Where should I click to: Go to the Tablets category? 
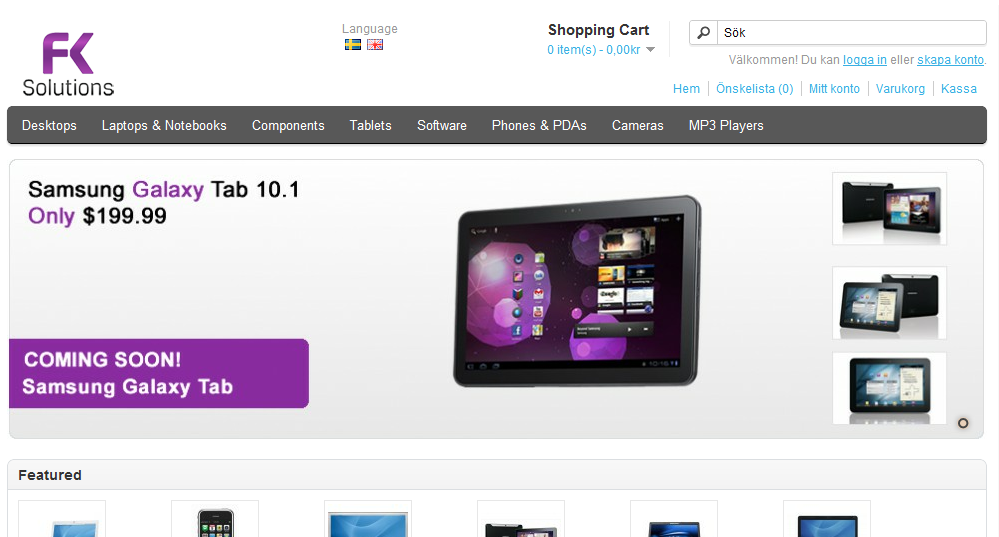(x=370, y=125)
